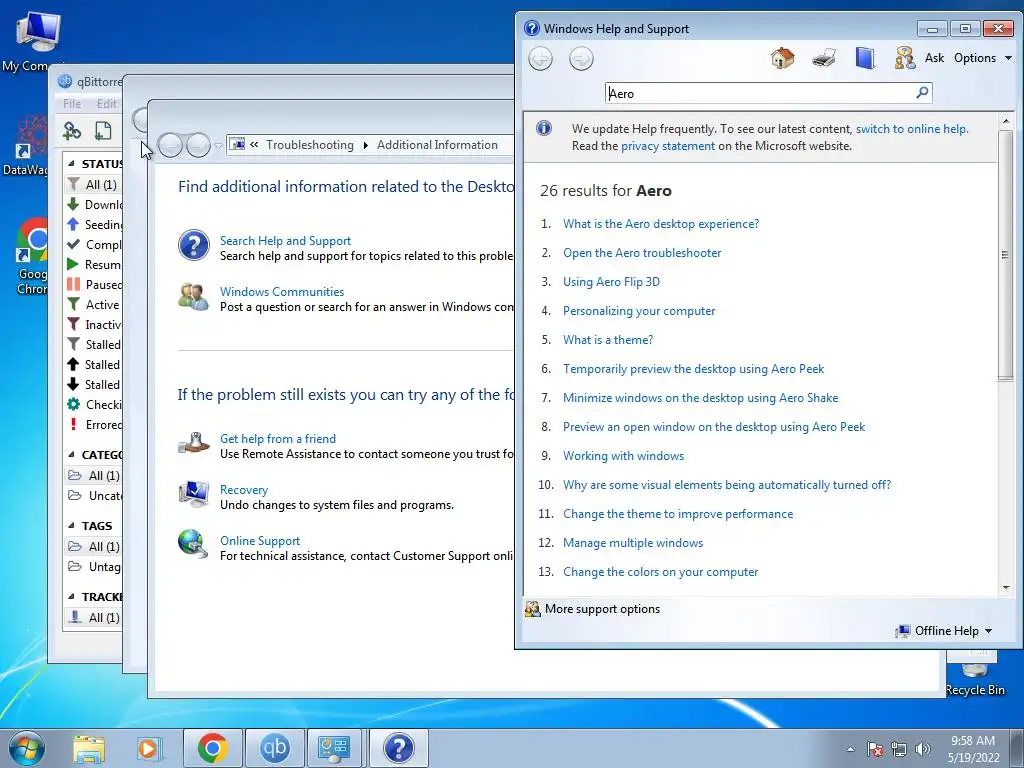Open Windows Explorer from the taskbar

(x=89, y=748)
